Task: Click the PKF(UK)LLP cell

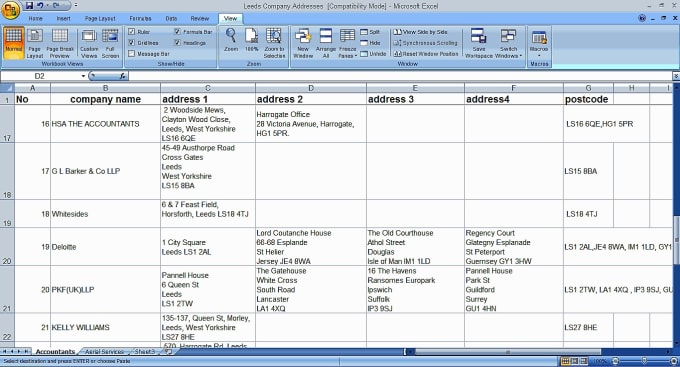Action: (105, 289)
